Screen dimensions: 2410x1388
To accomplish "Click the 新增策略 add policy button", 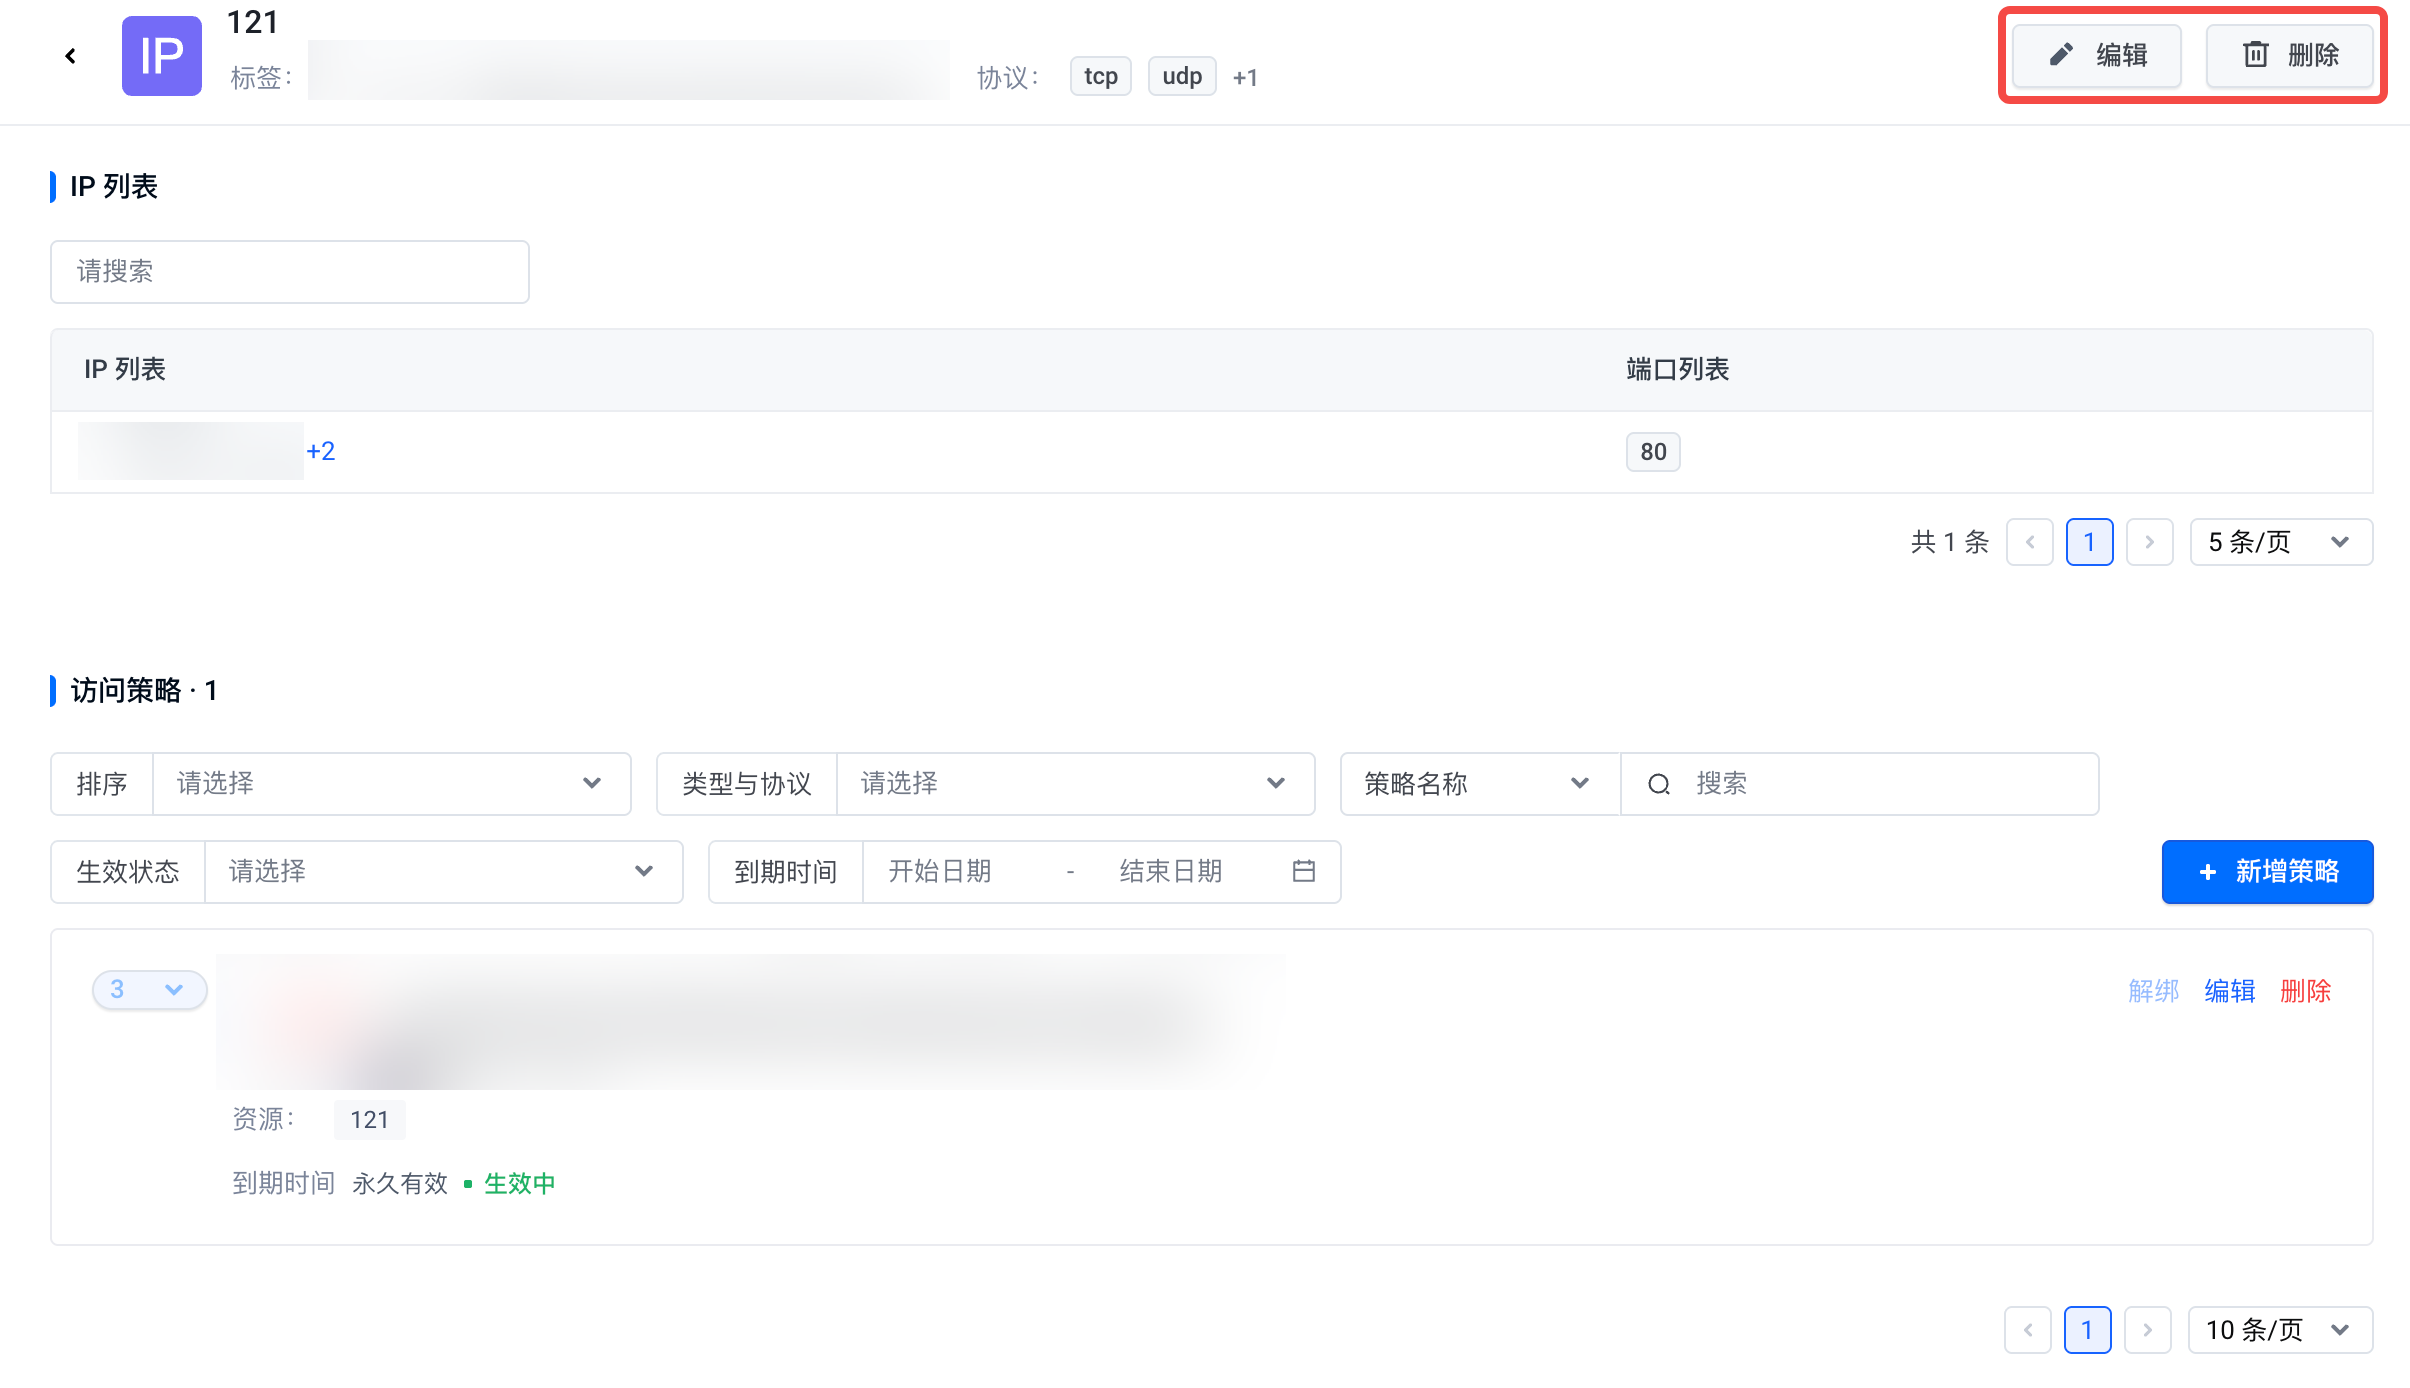I will 2267,872.
